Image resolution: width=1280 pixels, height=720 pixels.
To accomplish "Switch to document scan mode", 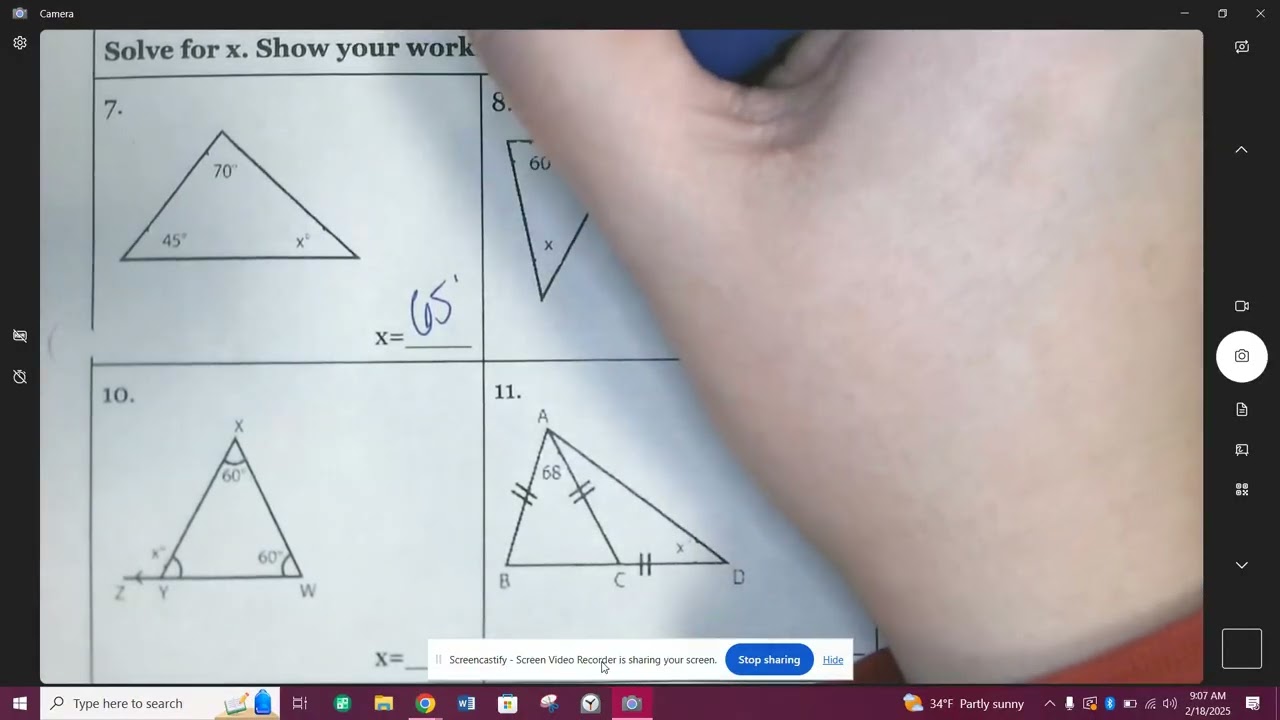I will pyautogui.click(x=1242, y=410).
